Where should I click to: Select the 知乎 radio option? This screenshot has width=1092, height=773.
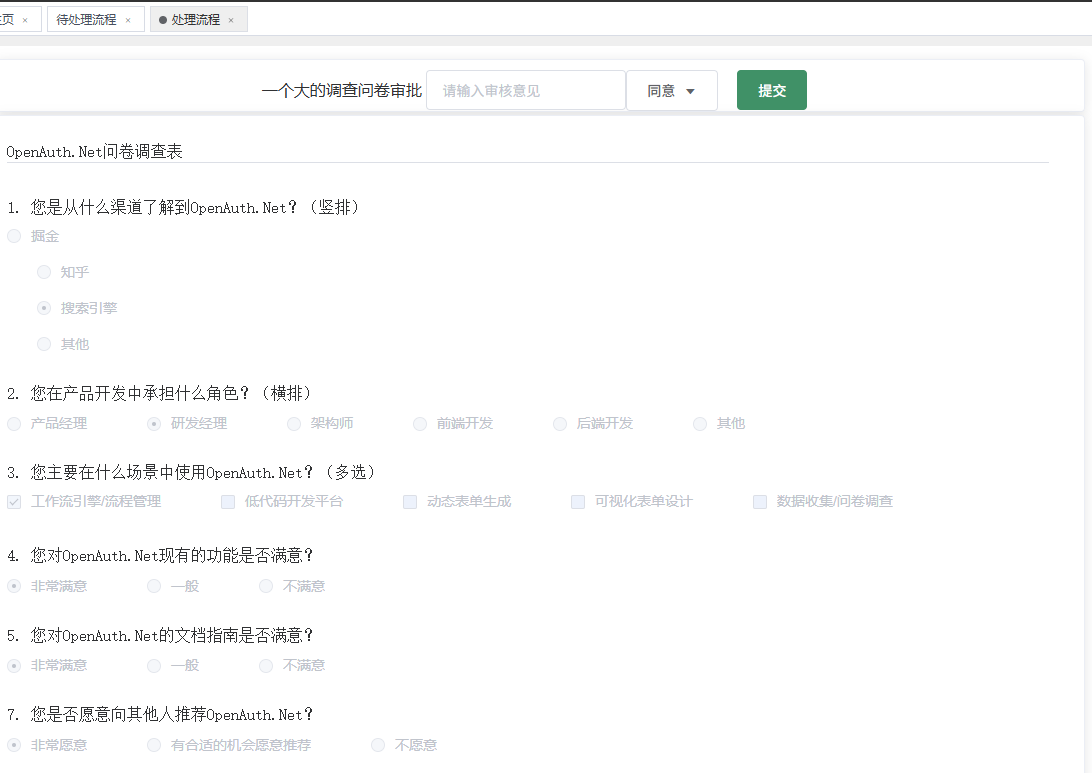pyautogui.click(x=44, y=272)
